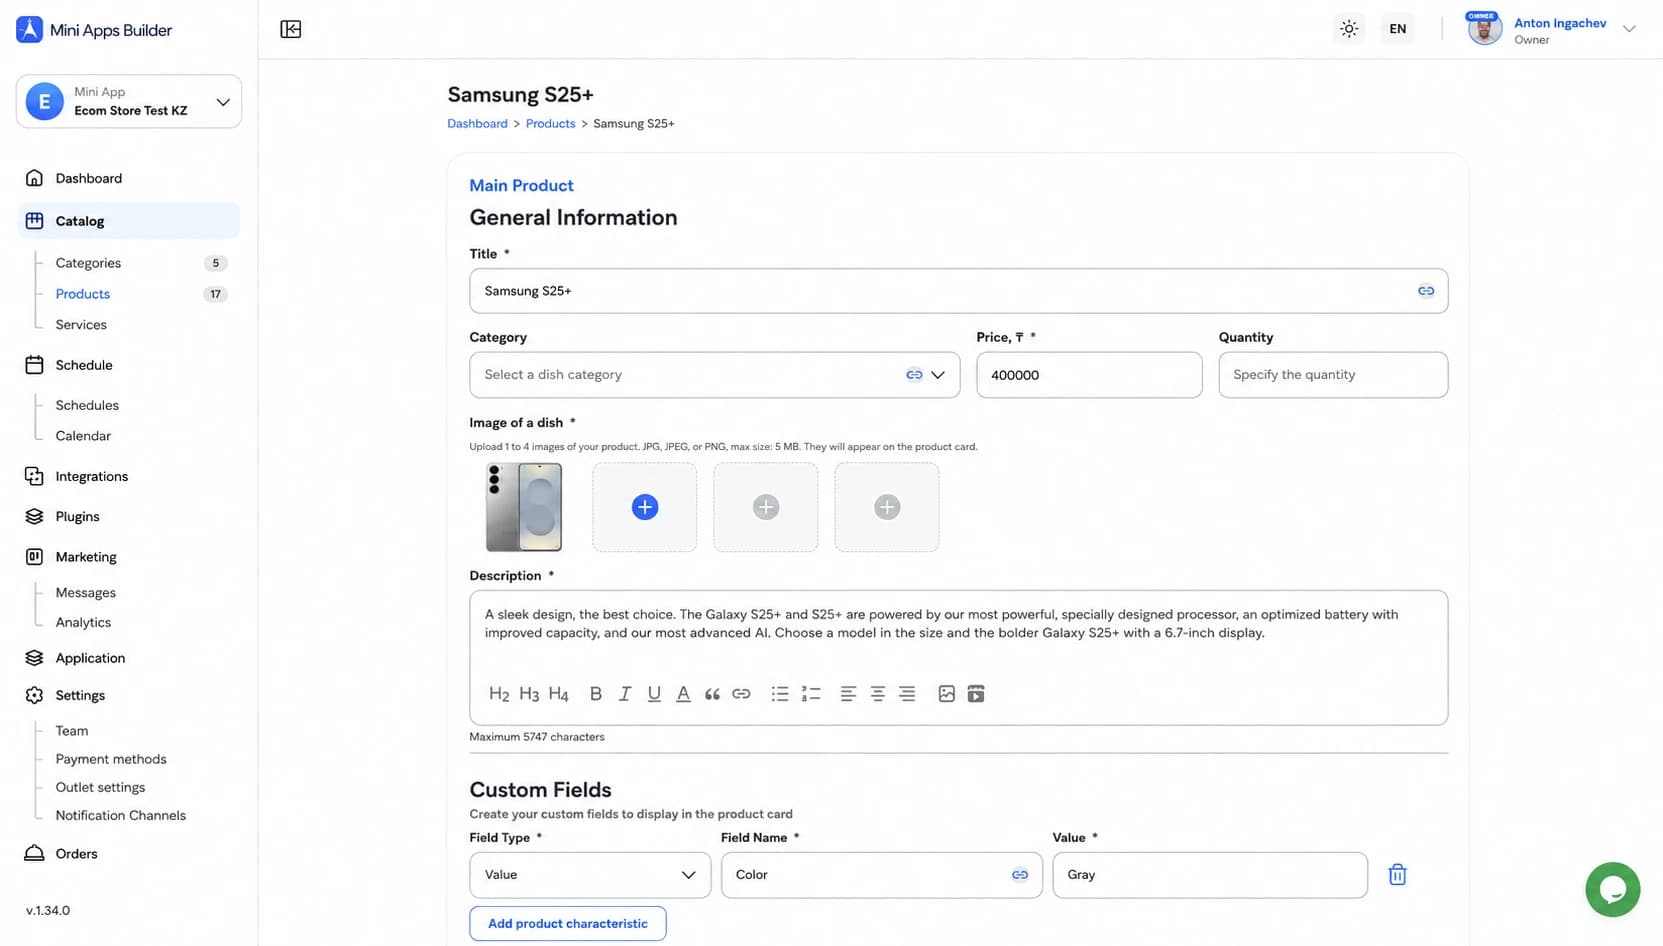Click the Mini Apps Builder logo

[x=94, y=30]
